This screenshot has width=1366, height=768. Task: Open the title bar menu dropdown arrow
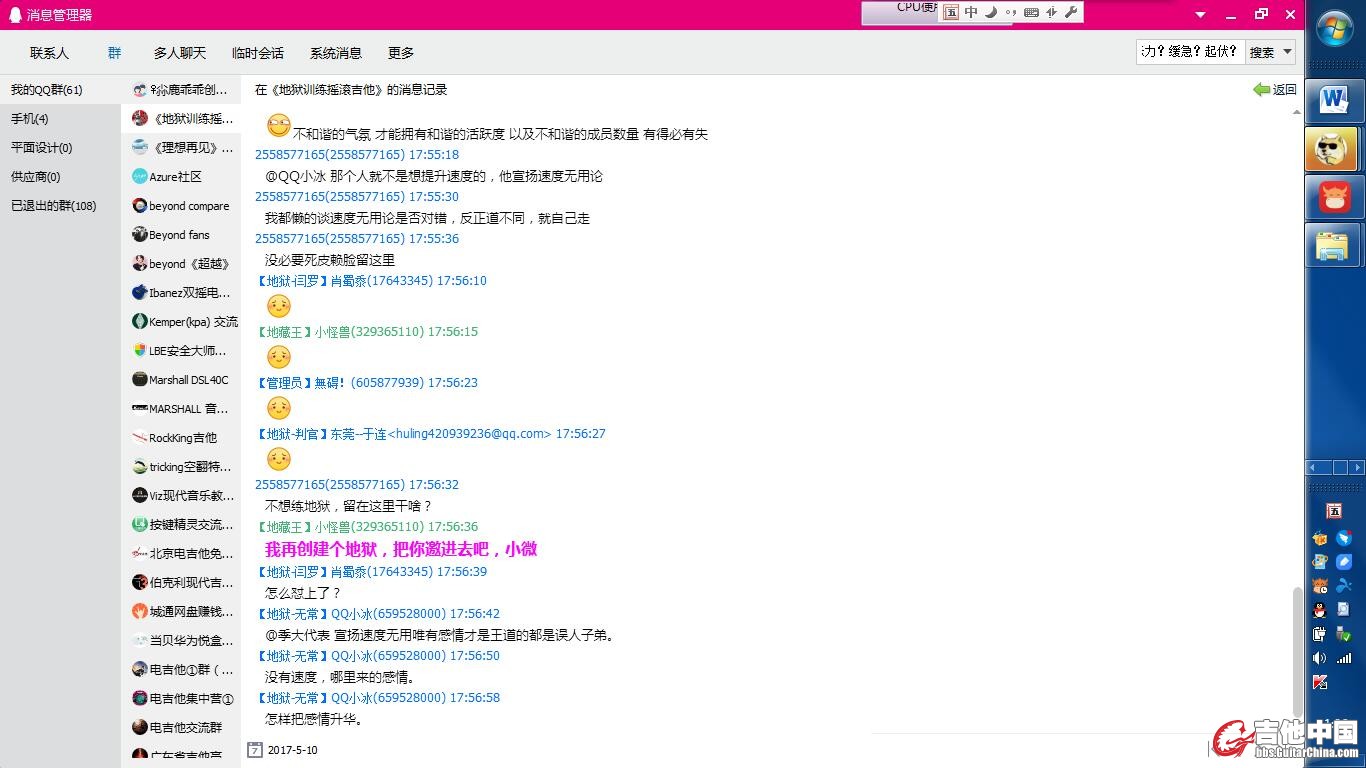pyautogui.click(x=1201, y=14)
